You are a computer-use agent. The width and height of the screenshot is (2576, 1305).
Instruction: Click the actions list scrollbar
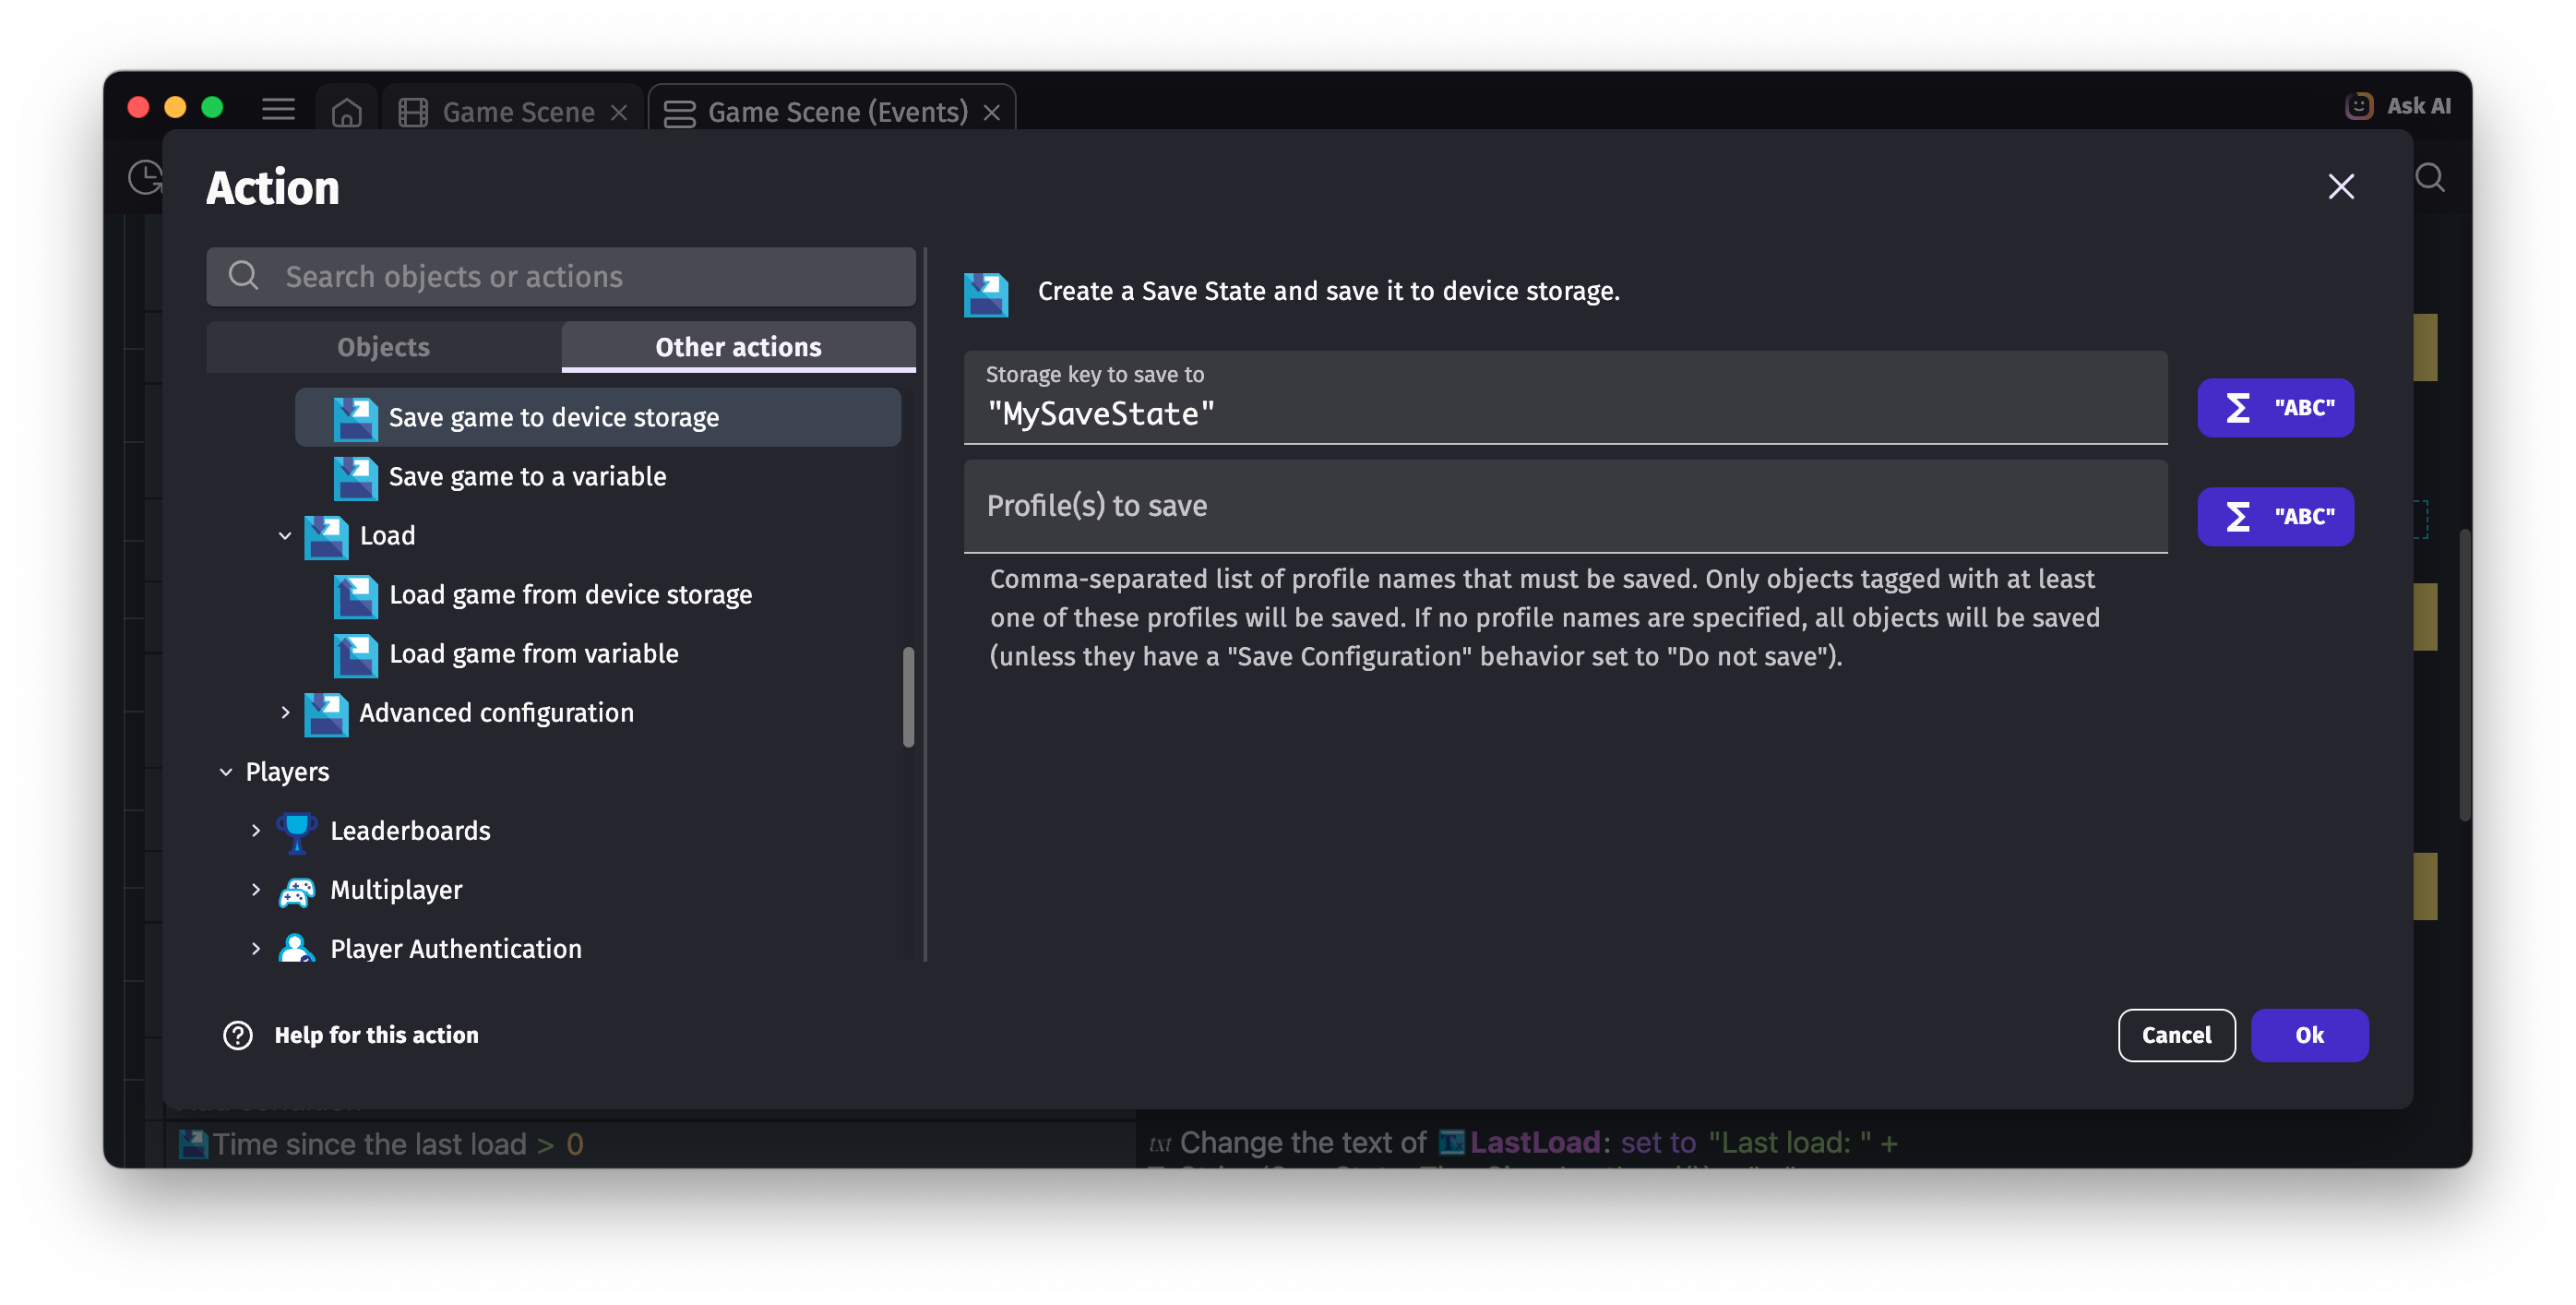pos(908,697)
